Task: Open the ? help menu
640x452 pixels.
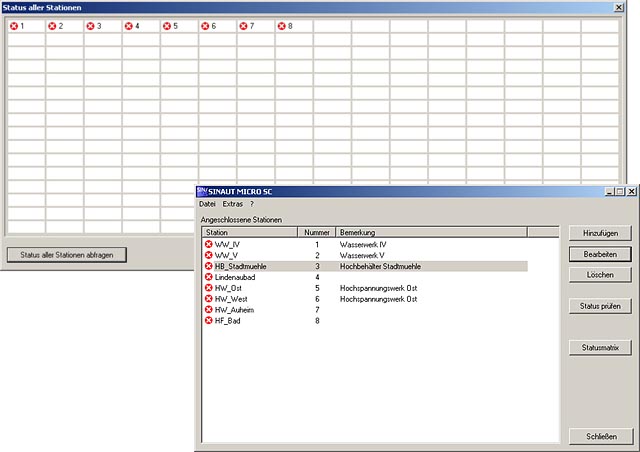Action: 252,204
